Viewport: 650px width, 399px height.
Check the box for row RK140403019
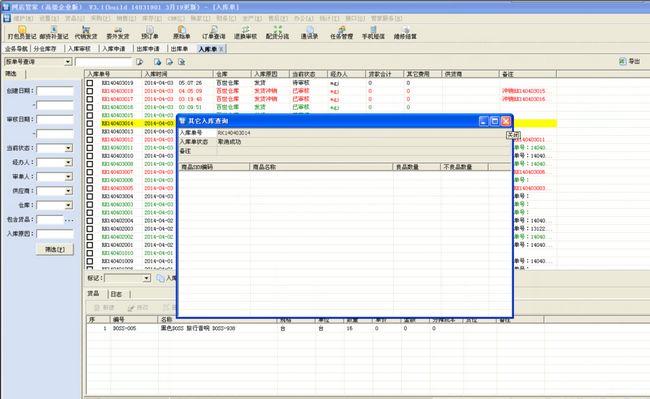click(90, 83)
